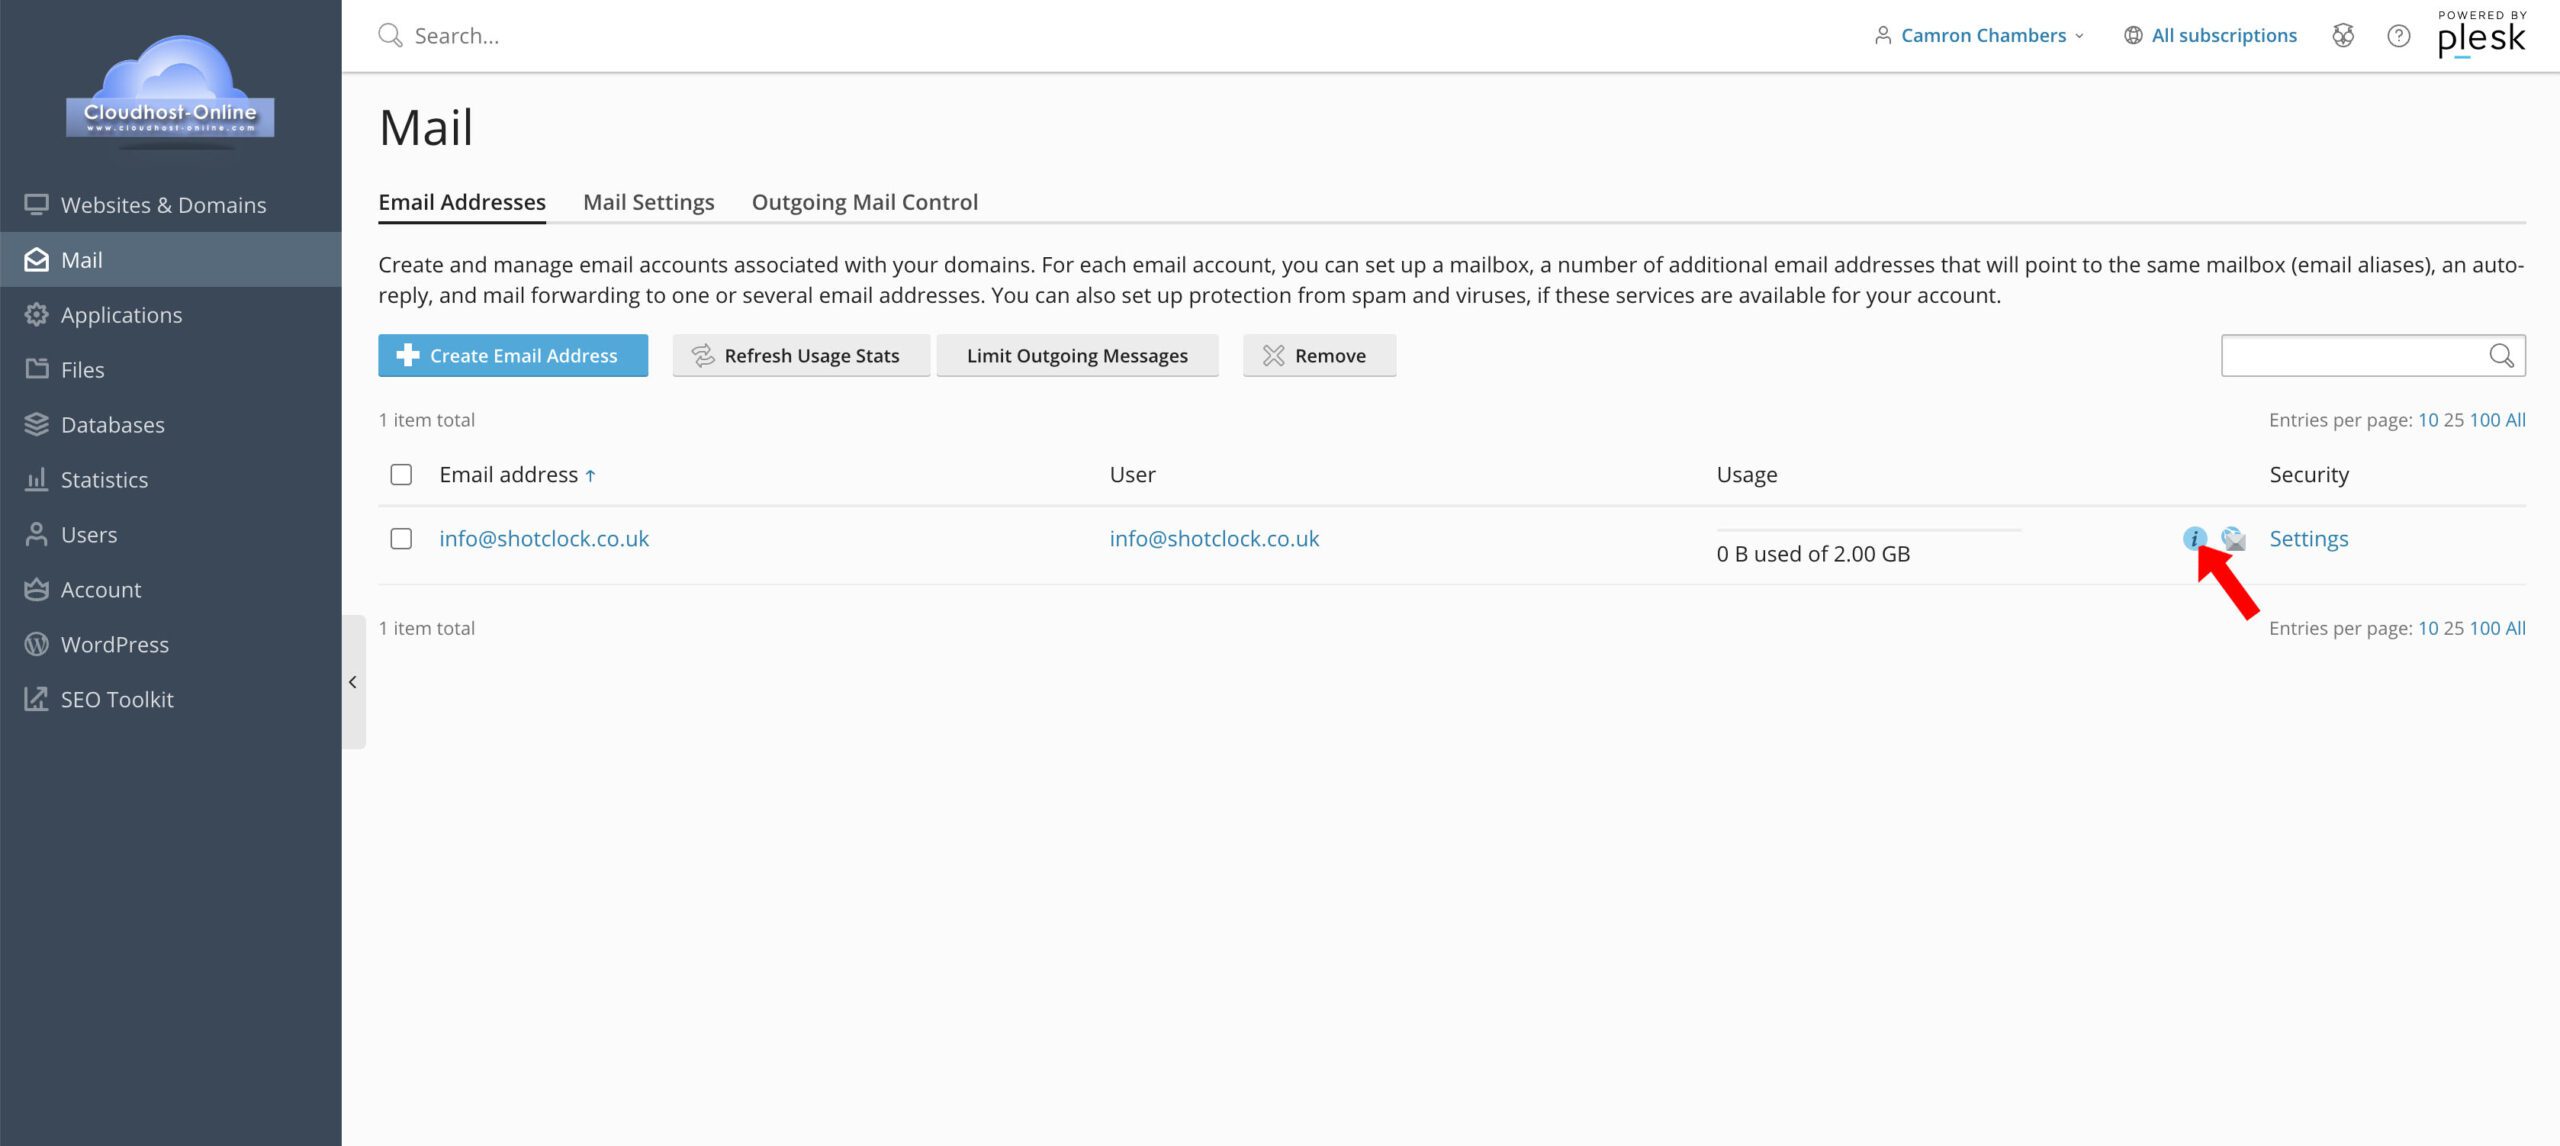Toggle the header row select-all checkbox
Viewport: 2560px width, 1146px height.
[x=400, y=473]
